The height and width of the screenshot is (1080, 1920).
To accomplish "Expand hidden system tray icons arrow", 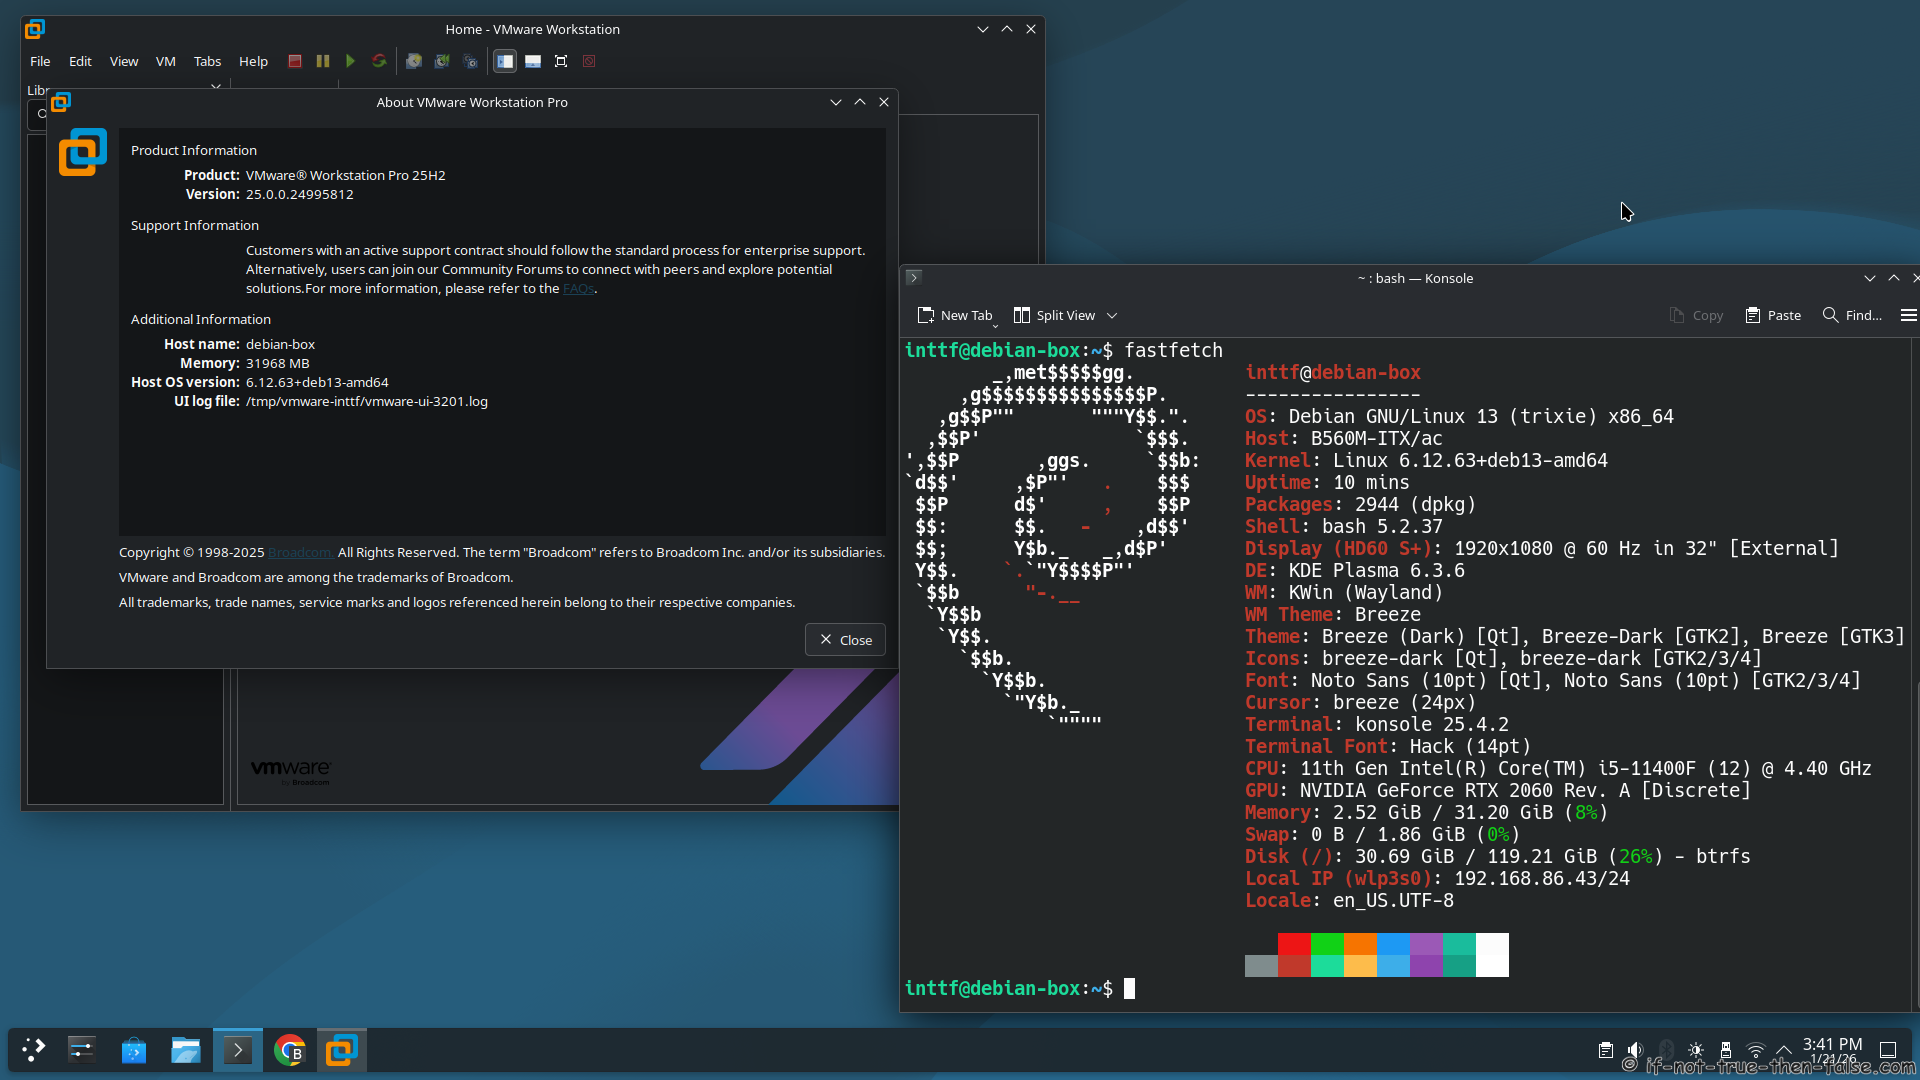I will pyautogui.click(x=1784, y=1050).
